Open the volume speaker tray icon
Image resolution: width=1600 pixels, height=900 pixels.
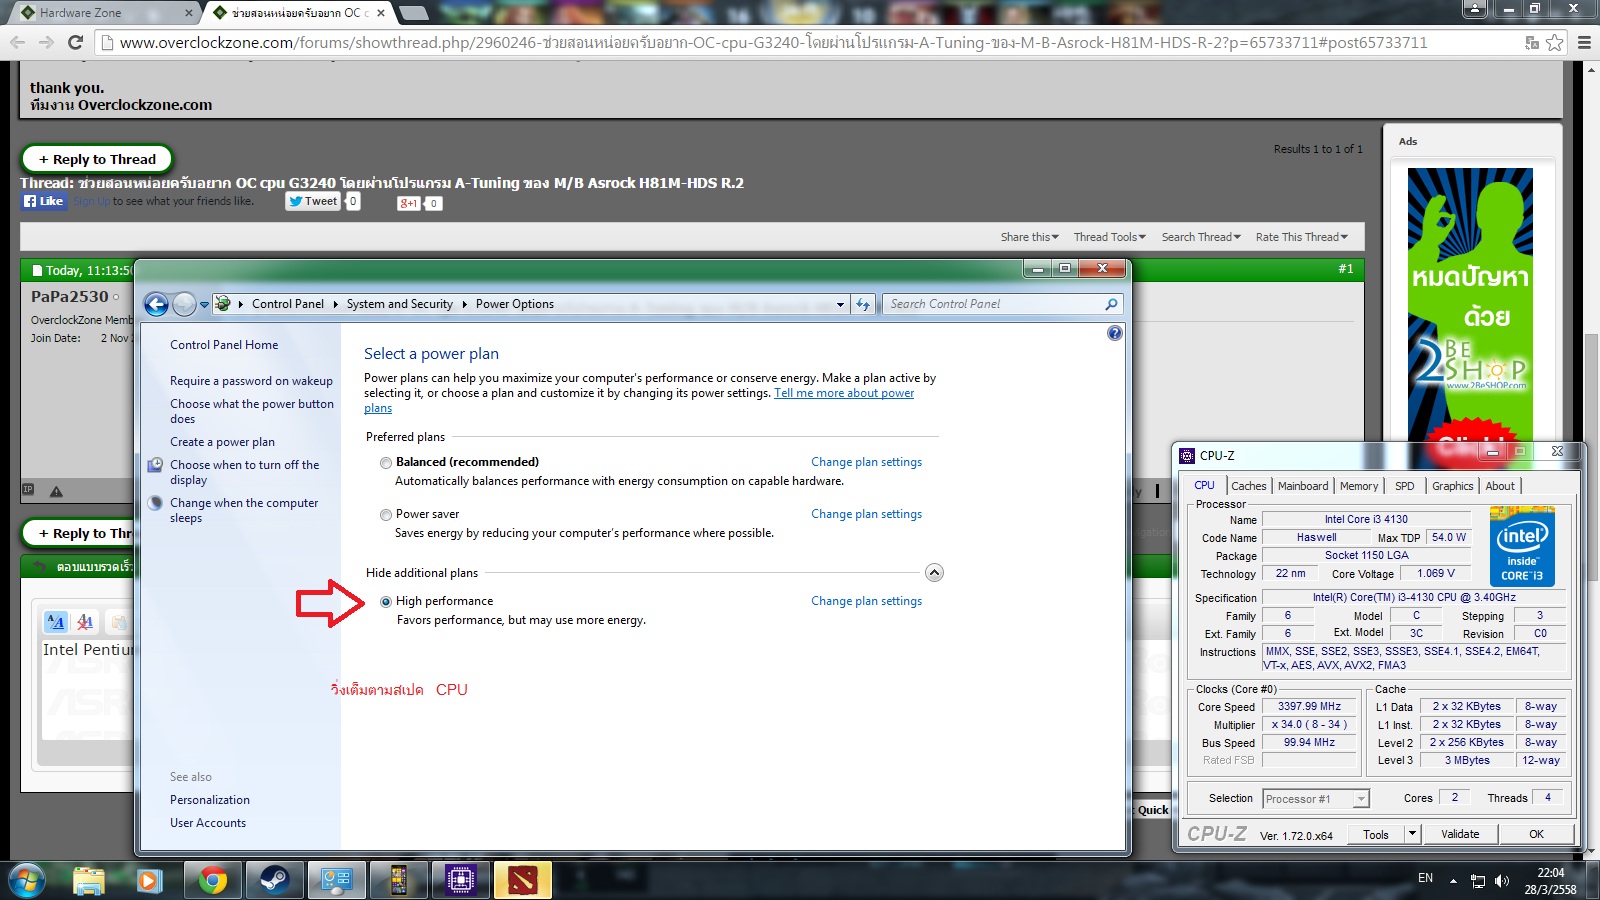point(1502,881)
